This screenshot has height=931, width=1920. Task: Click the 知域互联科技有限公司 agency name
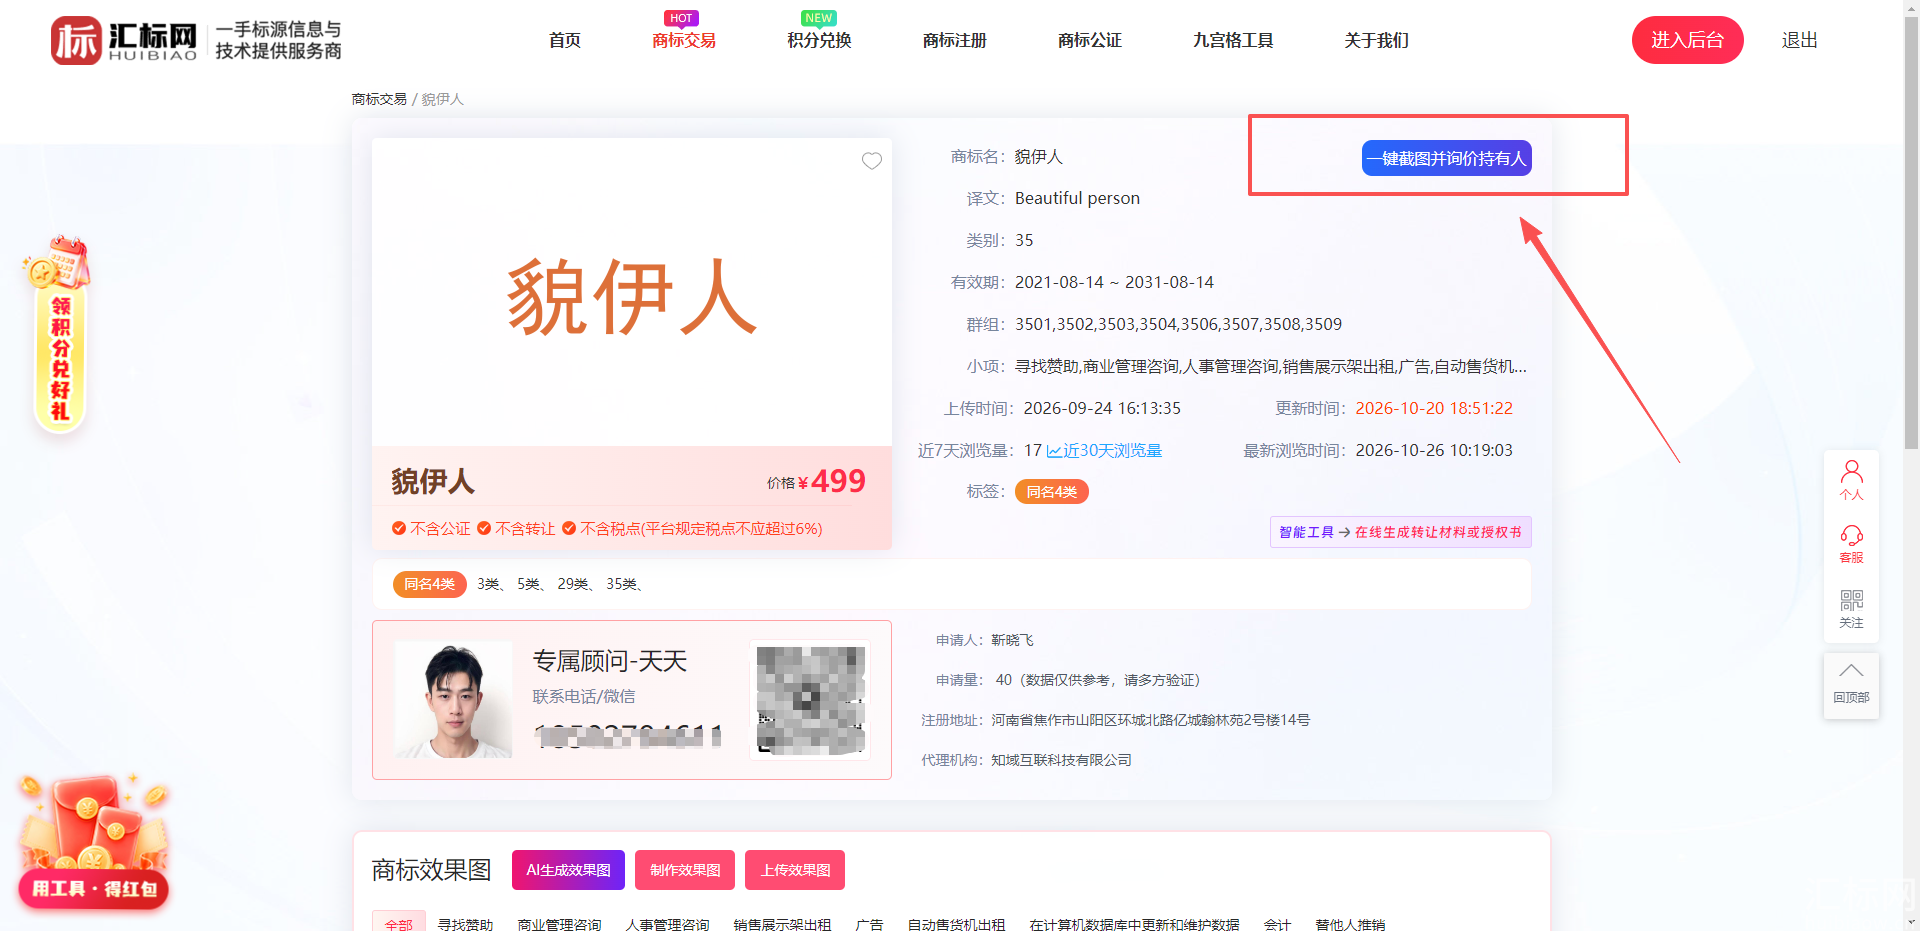point(1061,760)
